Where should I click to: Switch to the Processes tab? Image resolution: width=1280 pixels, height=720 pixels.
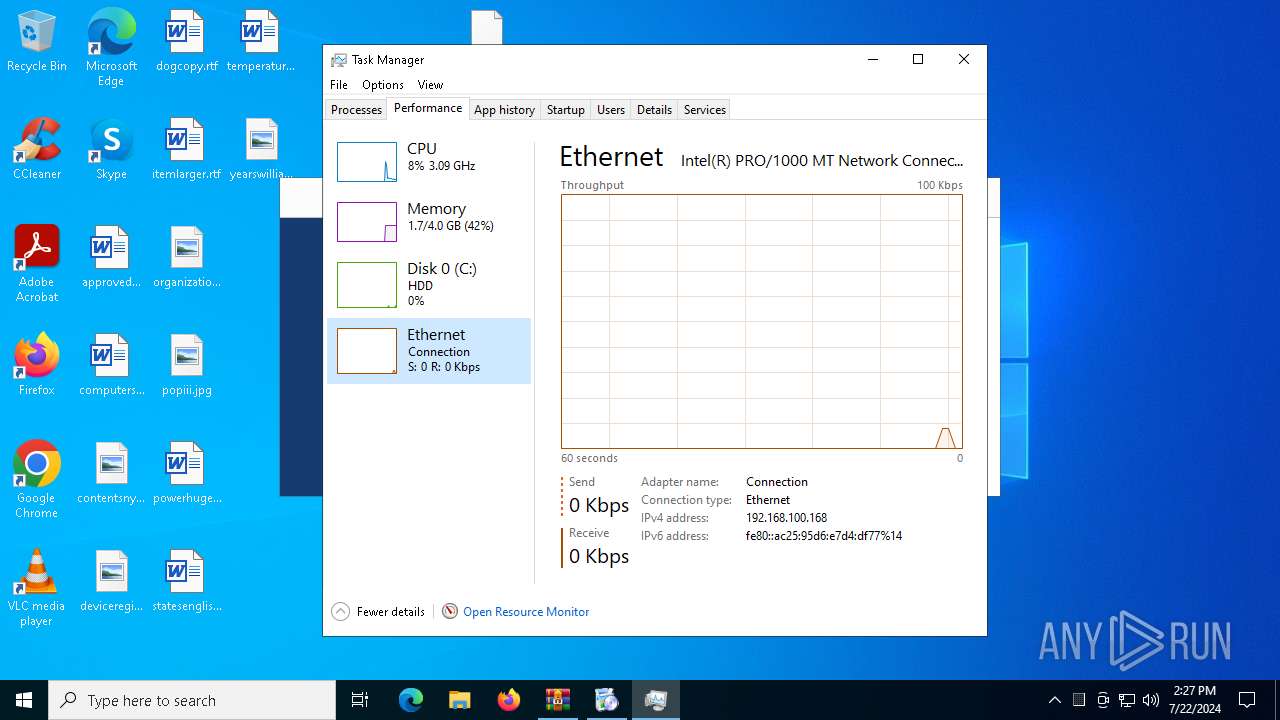point(356,110)
